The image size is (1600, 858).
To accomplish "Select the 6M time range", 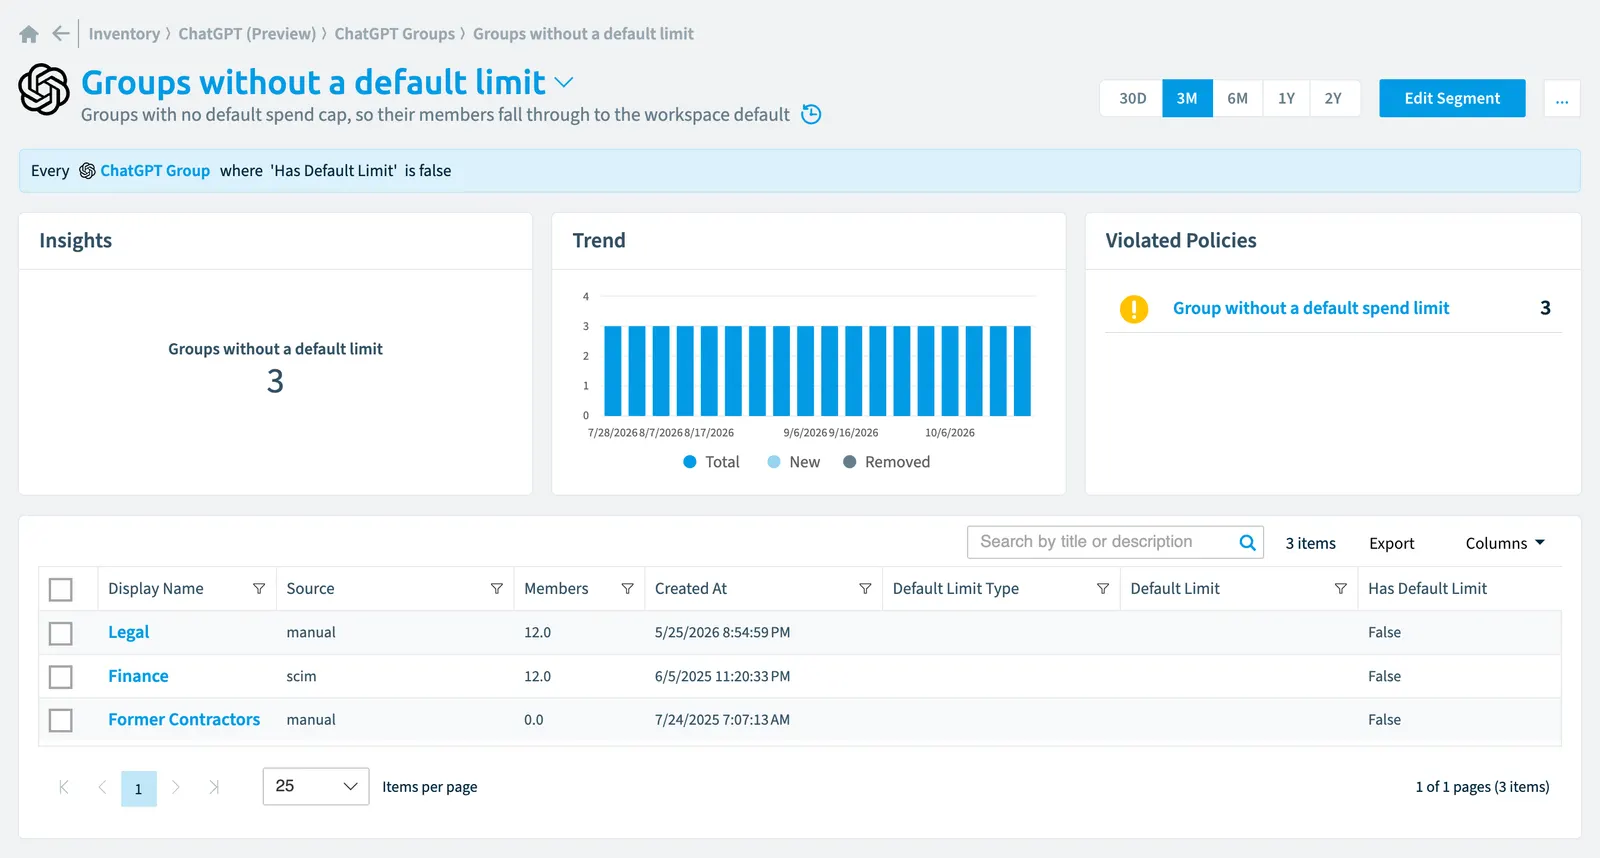I will pyautogui.click(x=1238, y=99).
